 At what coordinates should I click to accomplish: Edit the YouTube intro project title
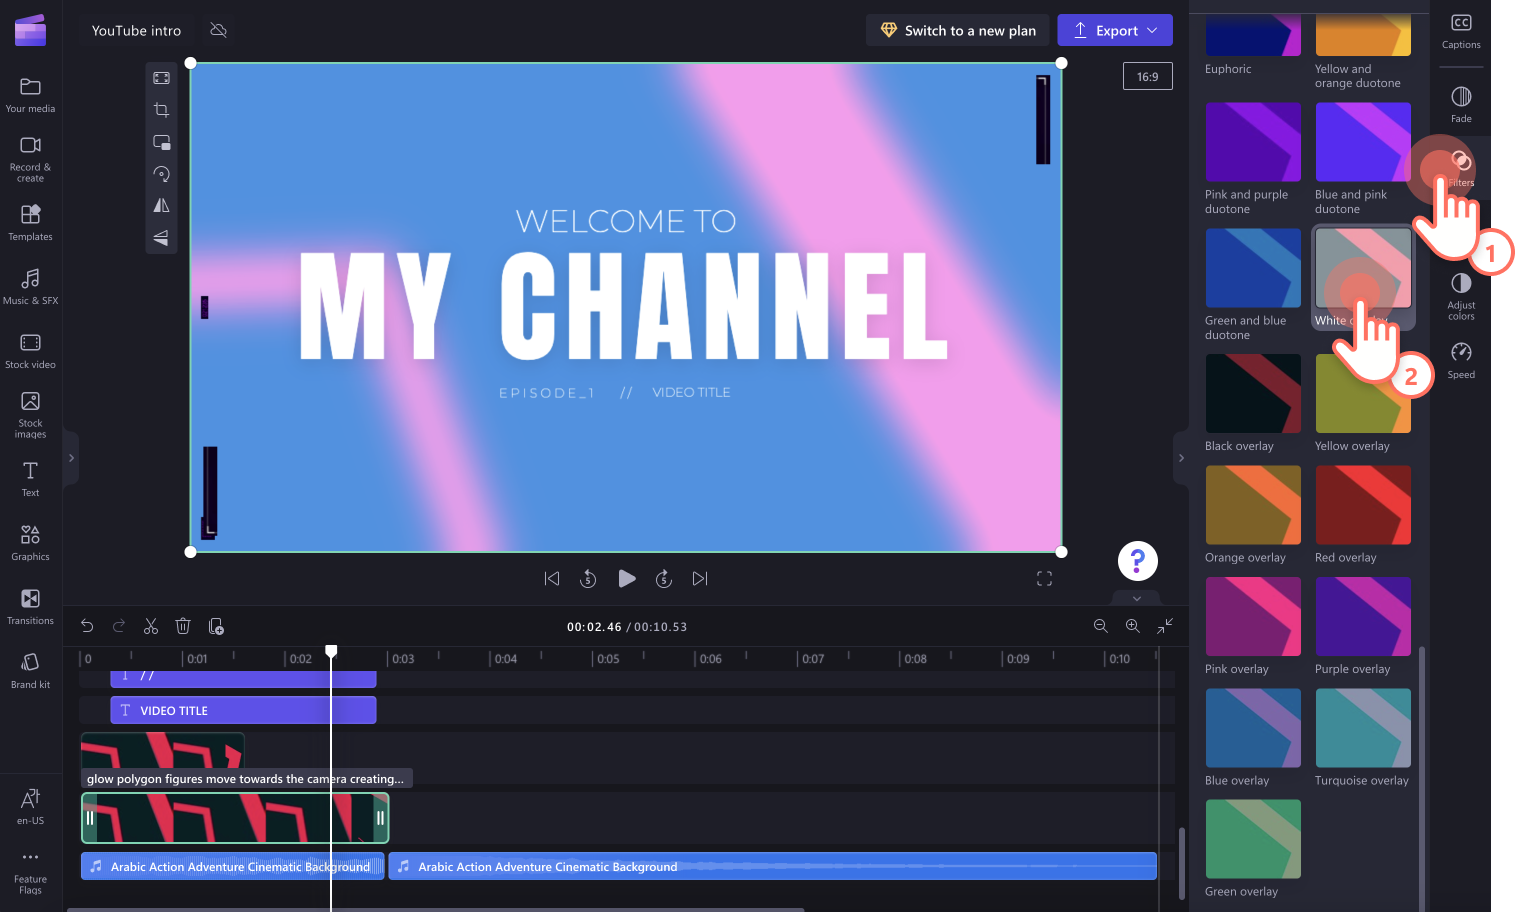point(136,30)
